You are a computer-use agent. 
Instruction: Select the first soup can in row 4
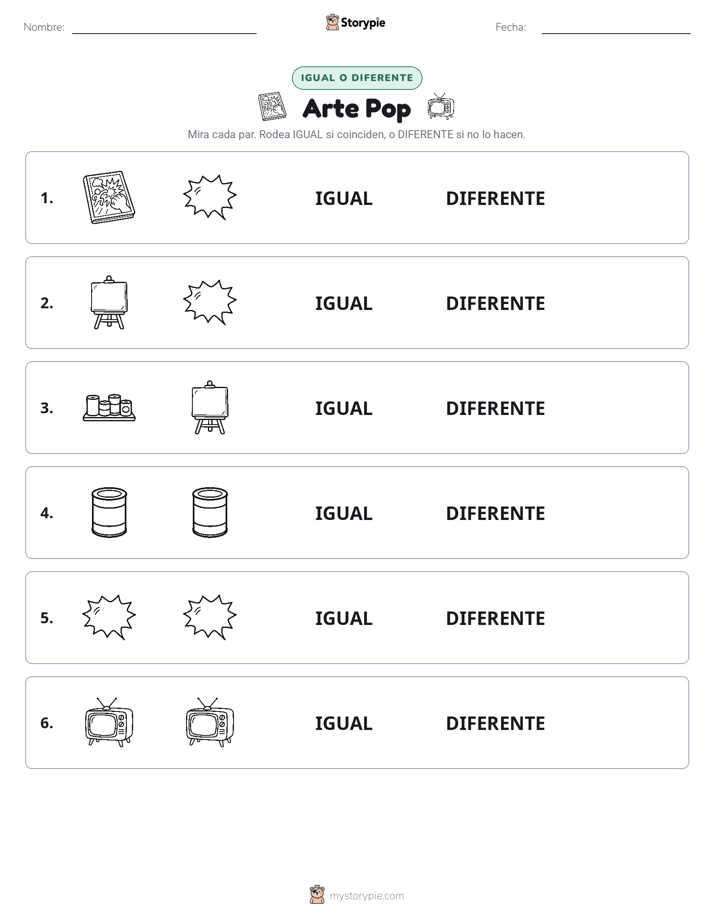click(109, 512)
